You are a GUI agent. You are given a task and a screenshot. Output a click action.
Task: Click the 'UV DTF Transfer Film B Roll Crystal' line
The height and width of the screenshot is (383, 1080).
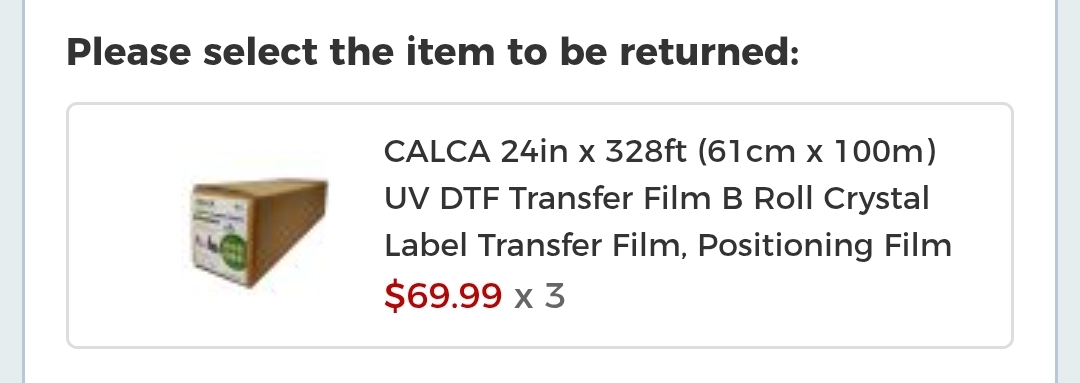pos(656,198)
